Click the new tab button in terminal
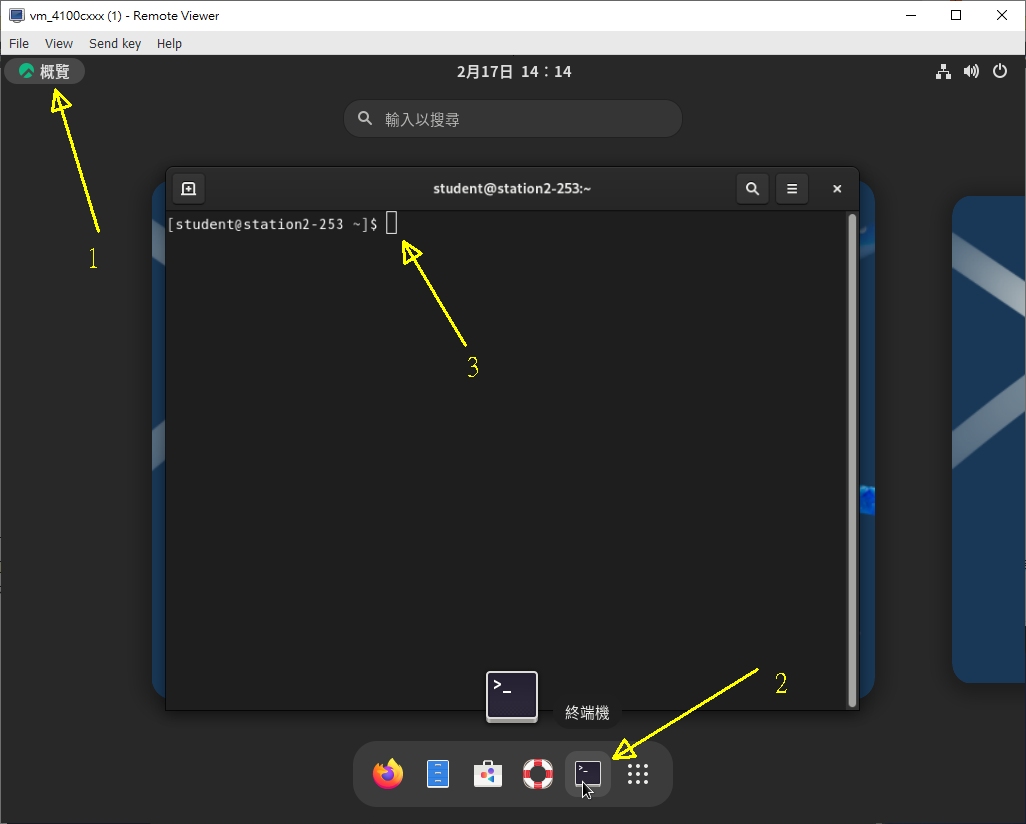This screenshot has width=1026, height=824. coord(188,188)
